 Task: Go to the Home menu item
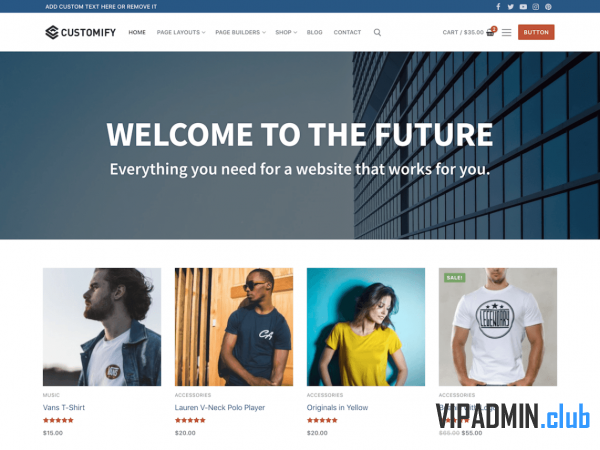tap(137, 33)
